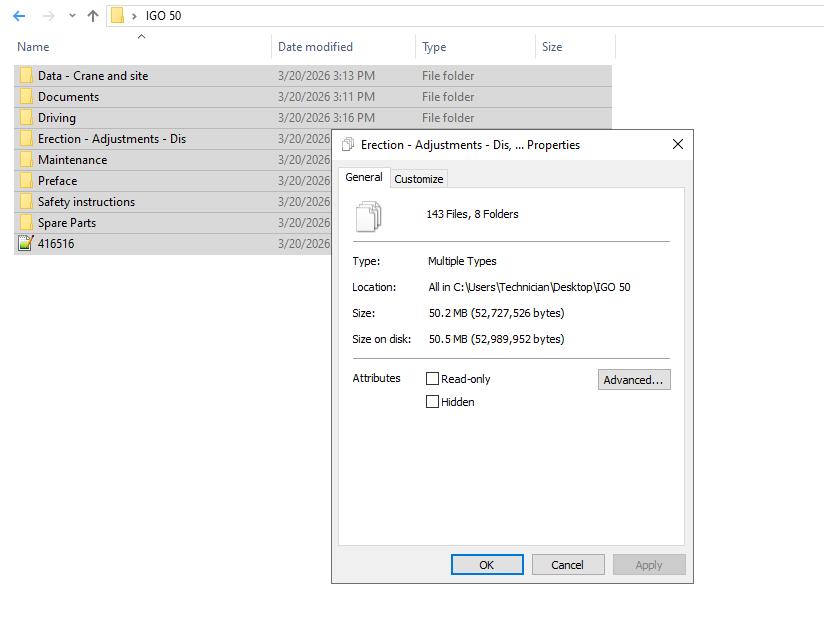Viewport: 824px width, 635px height.
Task: Click the Size value 50.2 MB
Action: click(x=496, y=313)
